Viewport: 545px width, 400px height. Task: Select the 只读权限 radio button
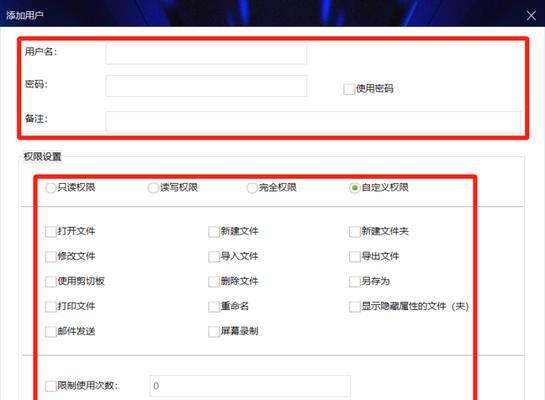point(50,188)
